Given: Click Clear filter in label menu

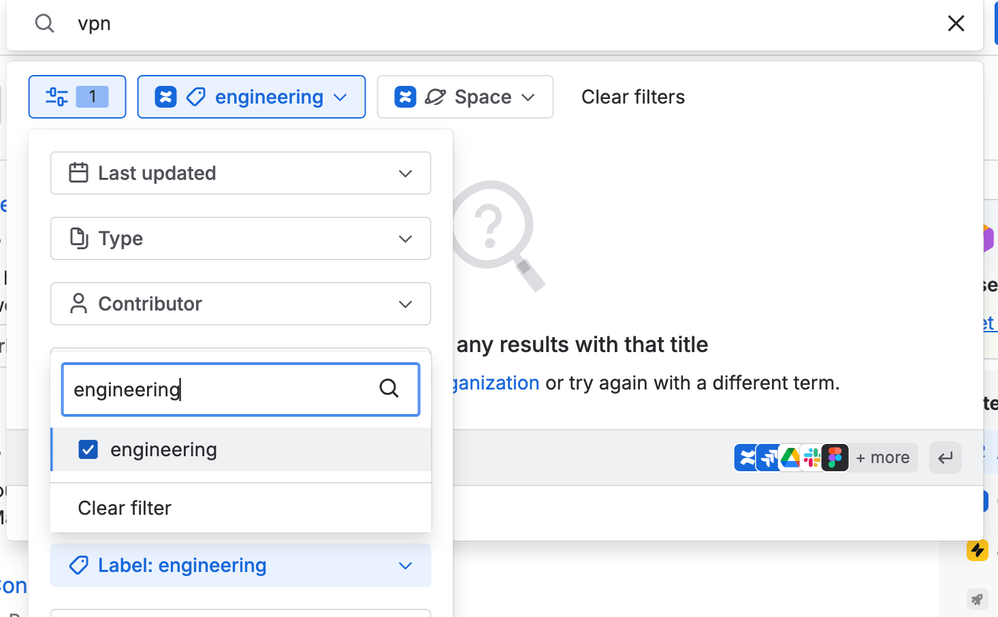Looking at the screenshot, I should (125, 508).
